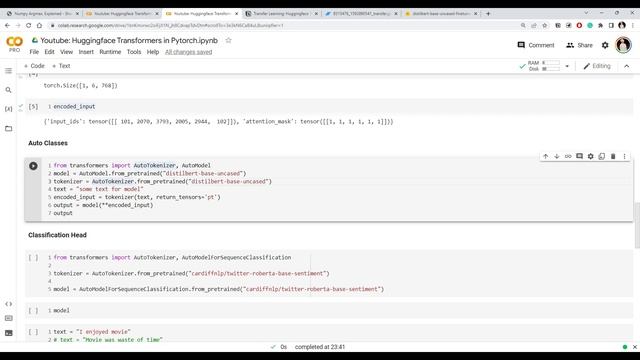This screenshot has width=640, height=360.
Task: Reload the page in the browser
Action: [29, 25]
